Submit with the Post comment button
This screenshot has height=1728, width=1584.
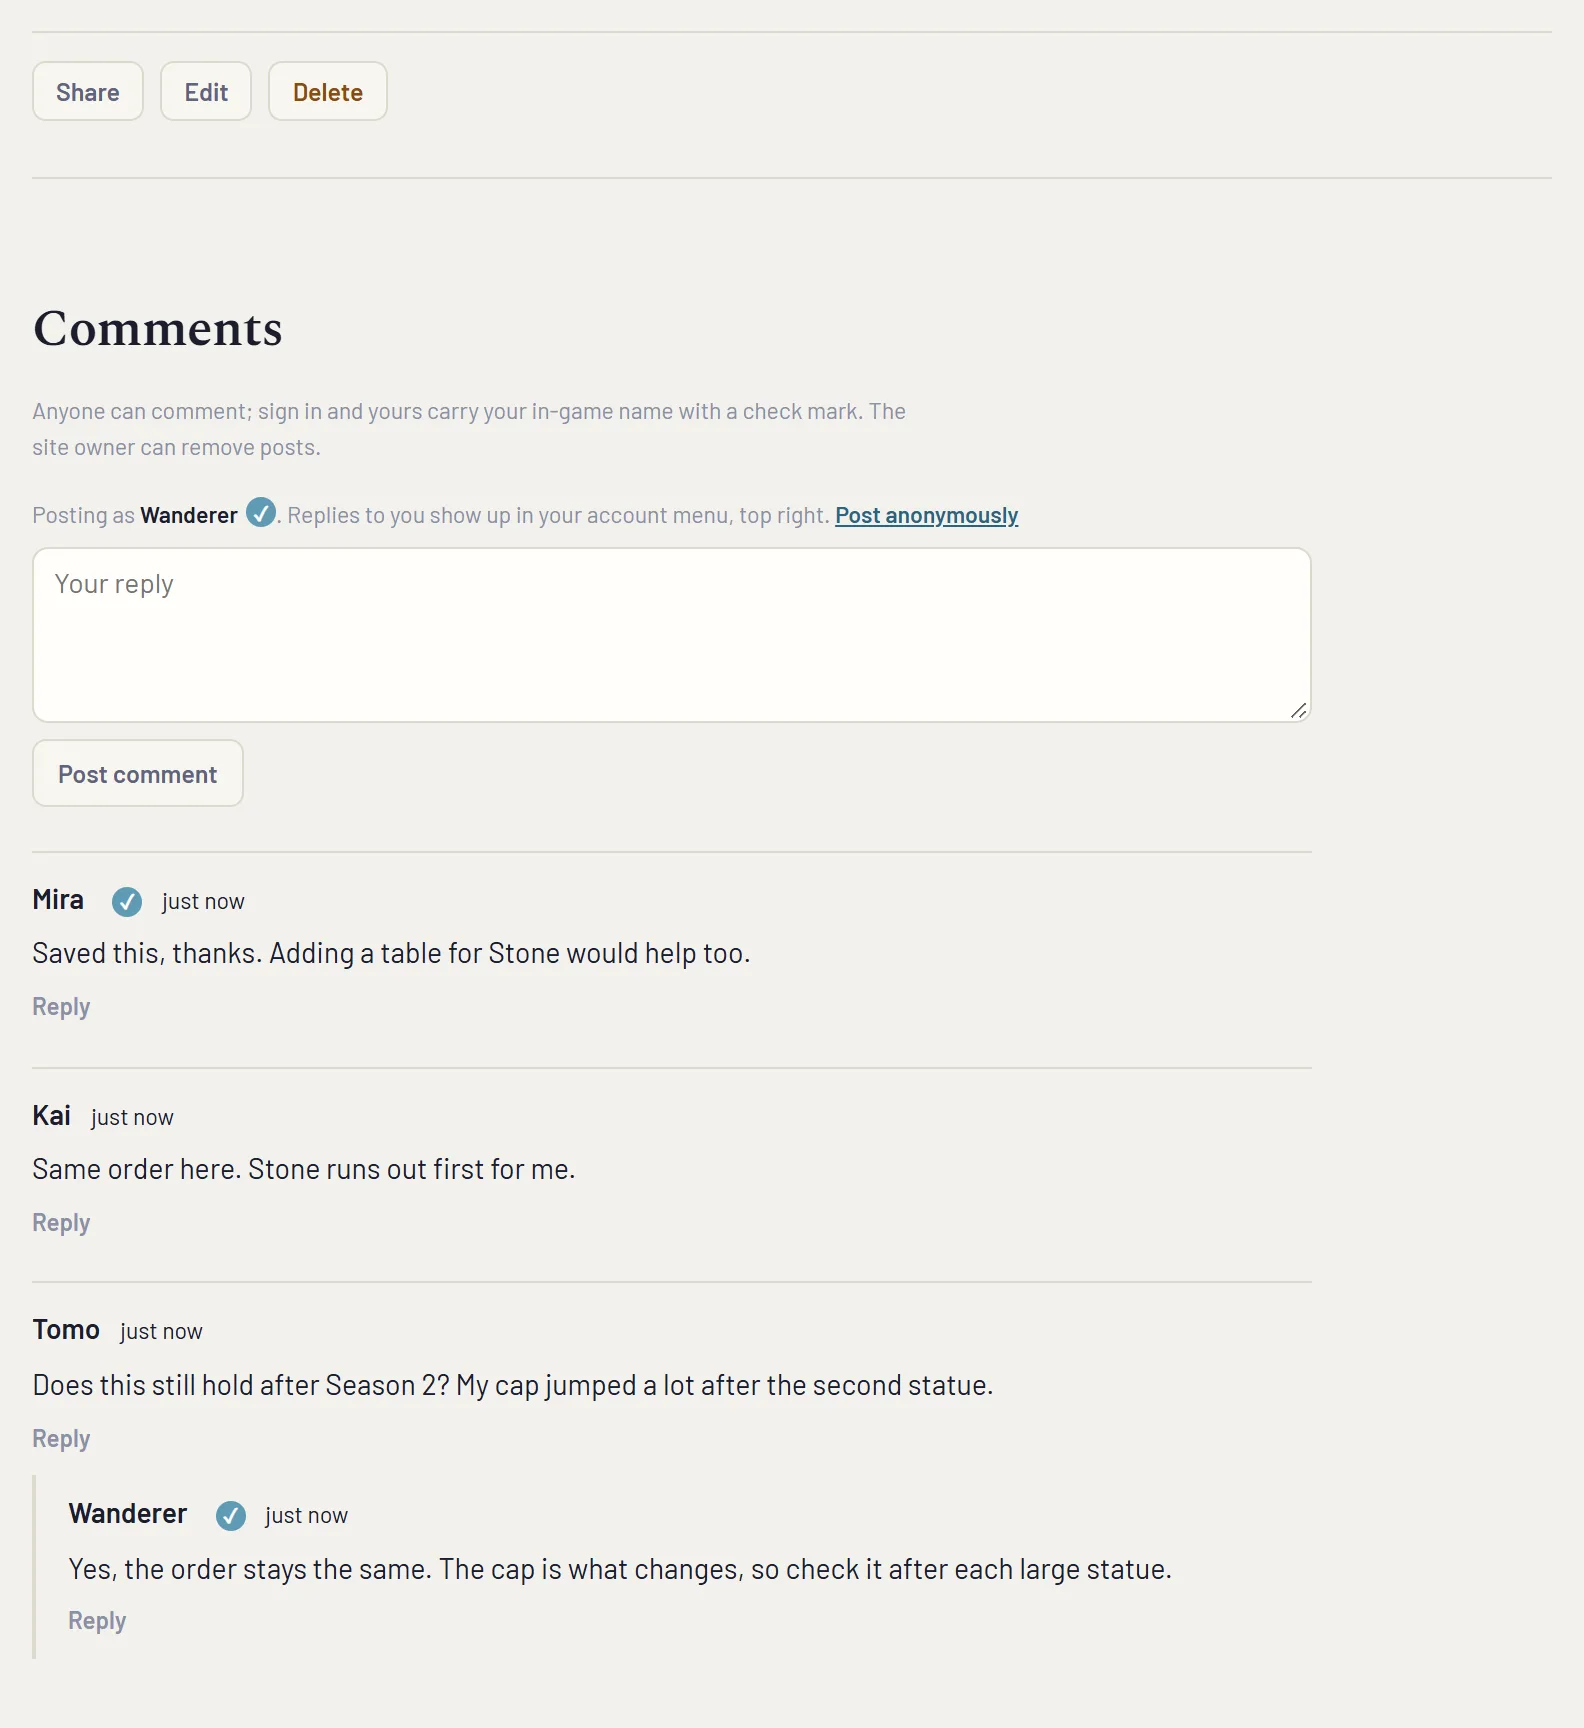pyautogui.click(x=138, y=774)
